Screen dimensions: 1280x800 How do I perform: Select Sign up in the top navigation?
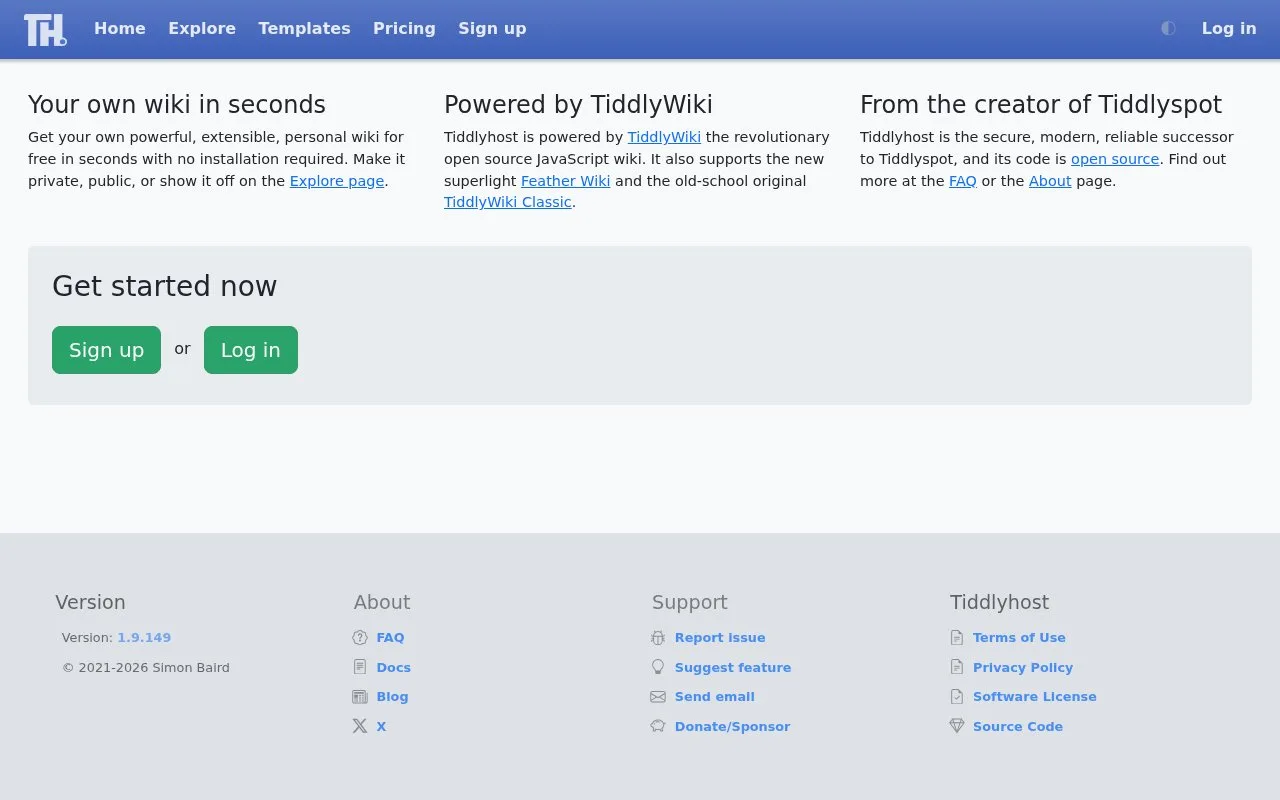click(492, 29)
